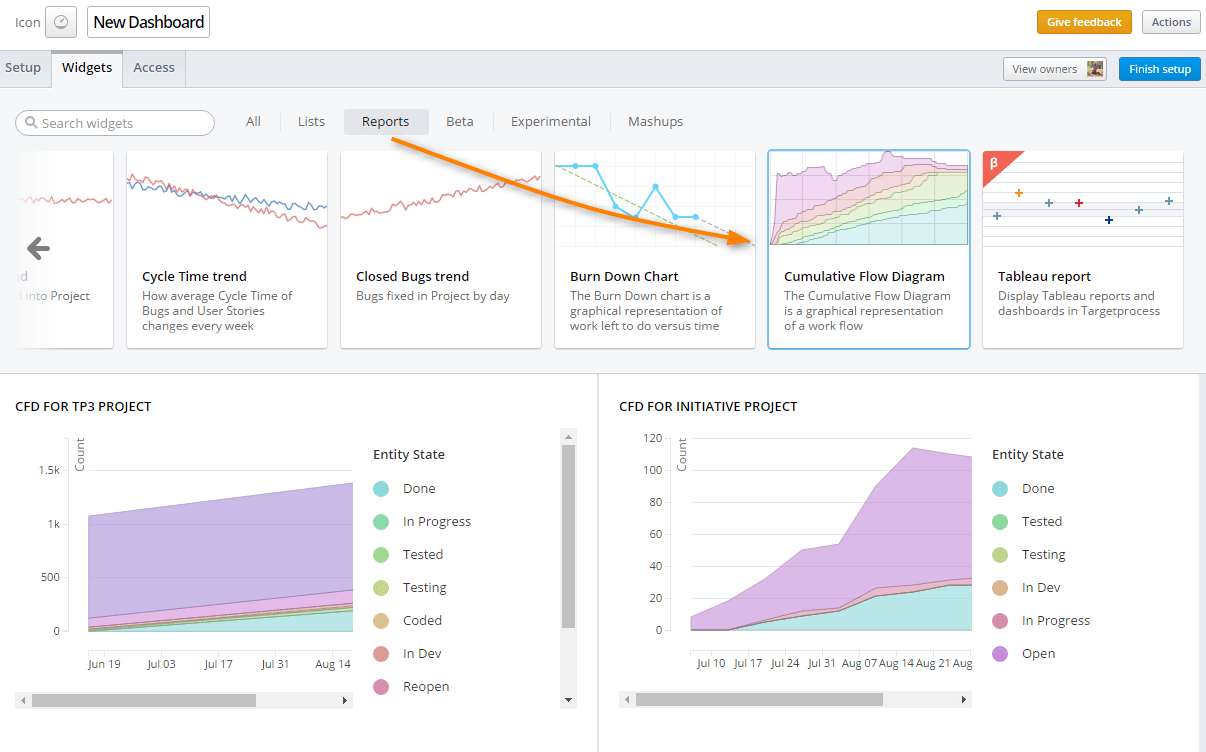Click the avatars icon on the View owners button
Screen dimensions: 1206x752
(1093, 68)
